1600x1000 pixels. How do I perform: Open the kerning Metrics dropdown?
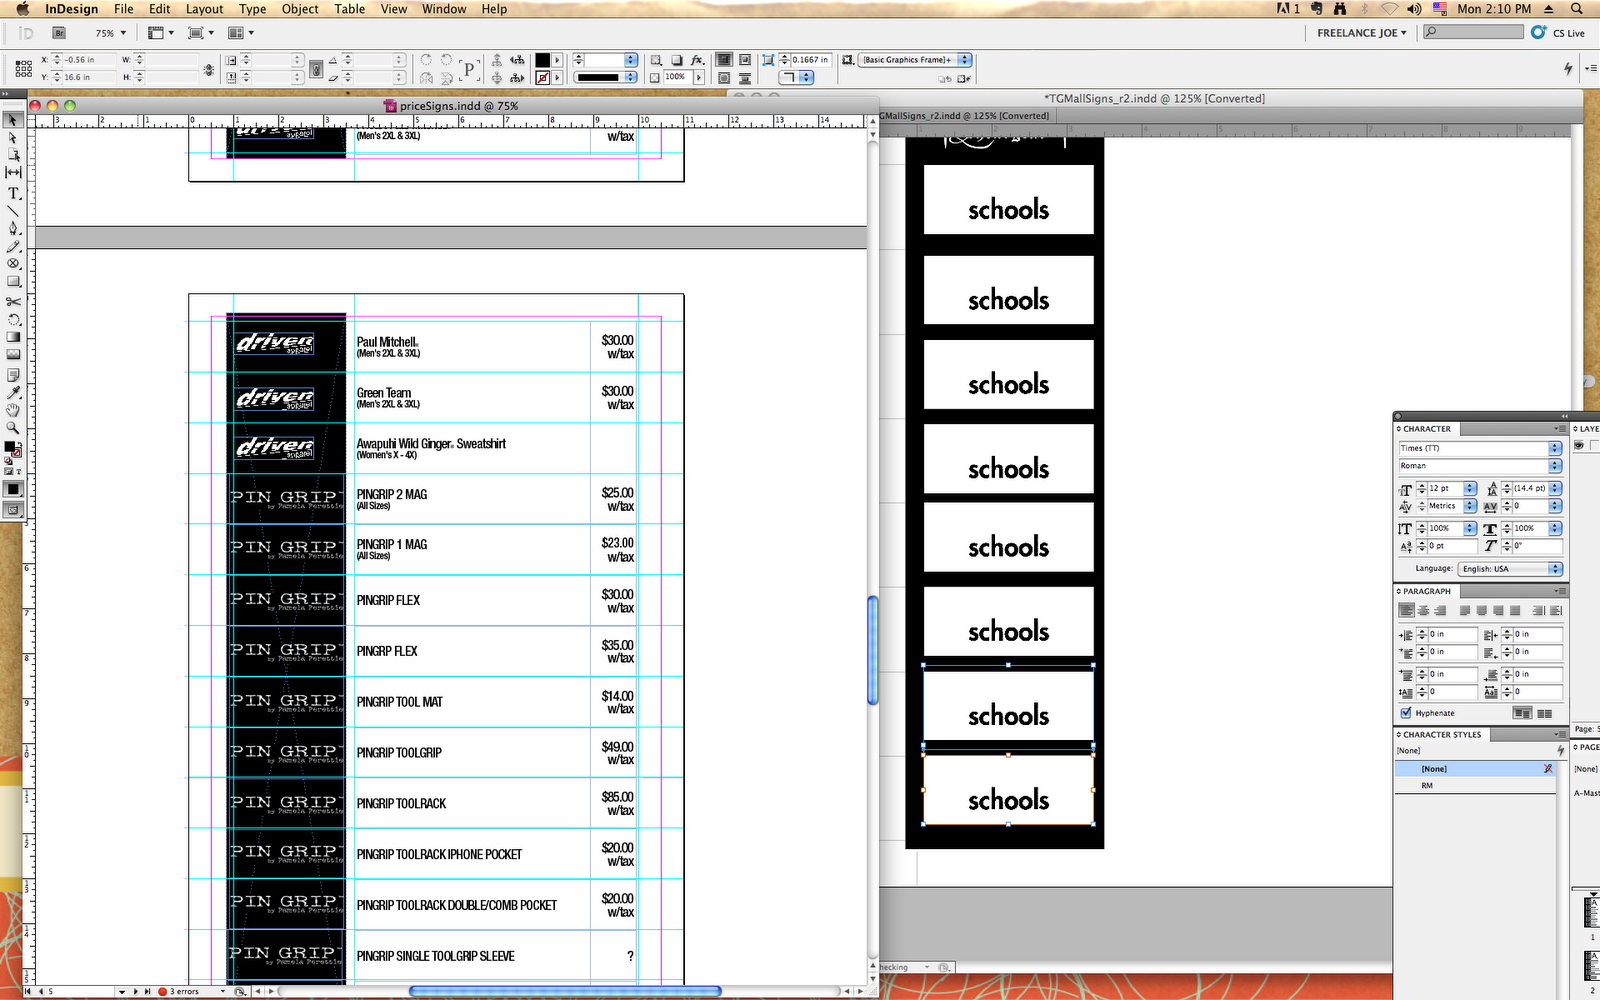(1470, 506)
